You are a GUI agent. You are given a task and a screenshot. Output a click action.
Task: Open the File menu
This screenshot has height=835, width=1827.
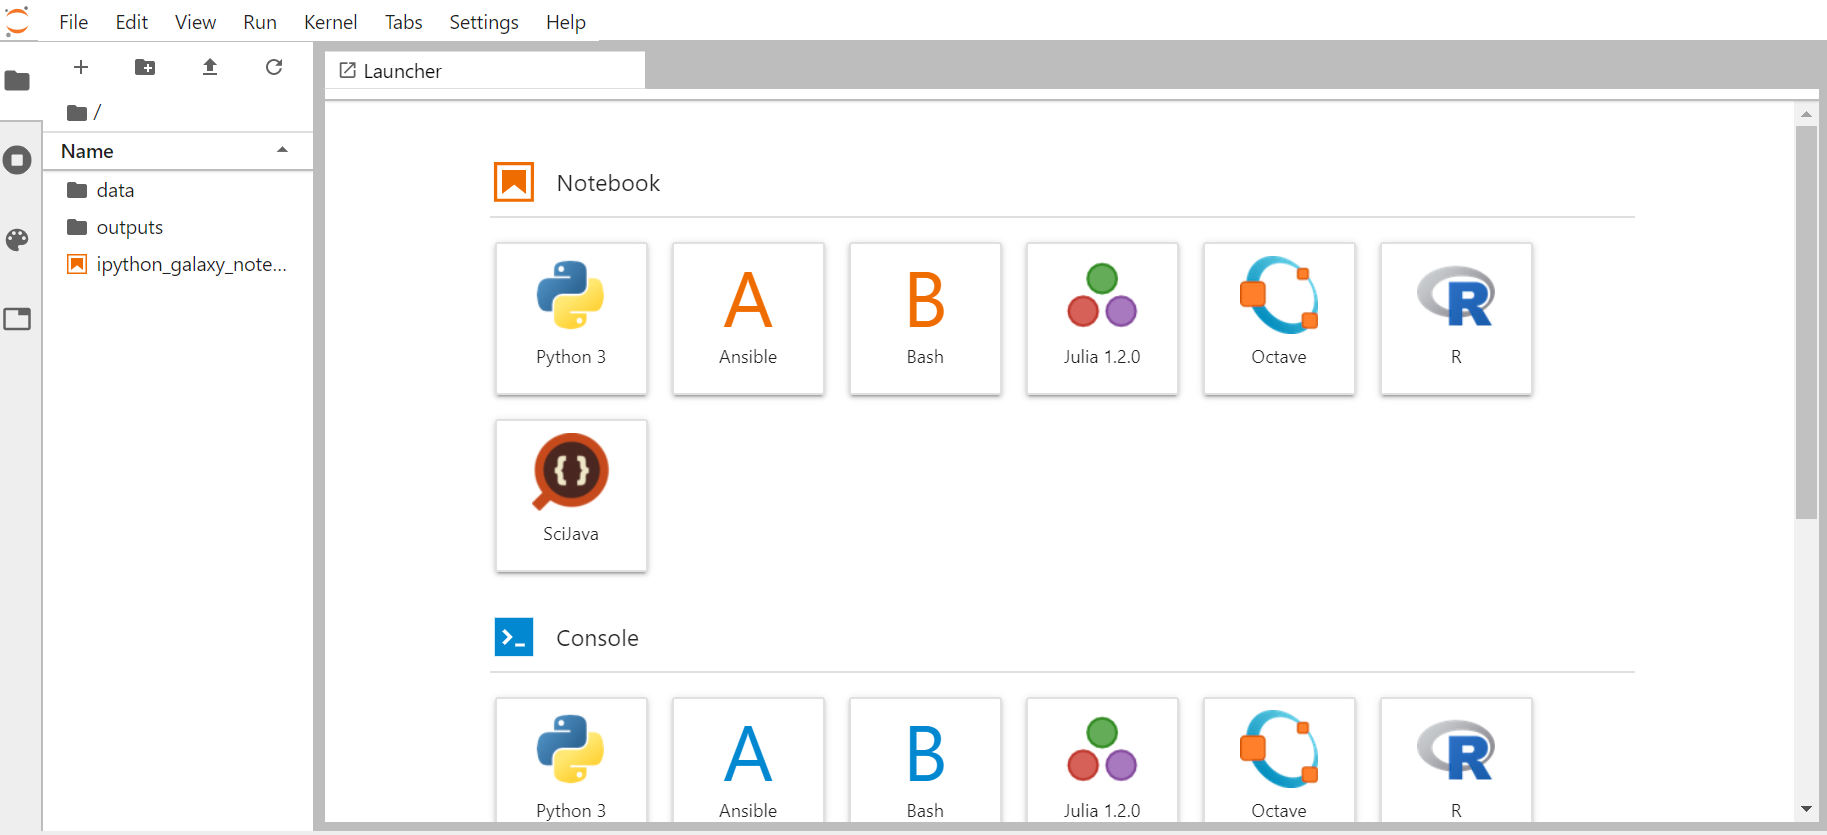click(x=73, y=22)
